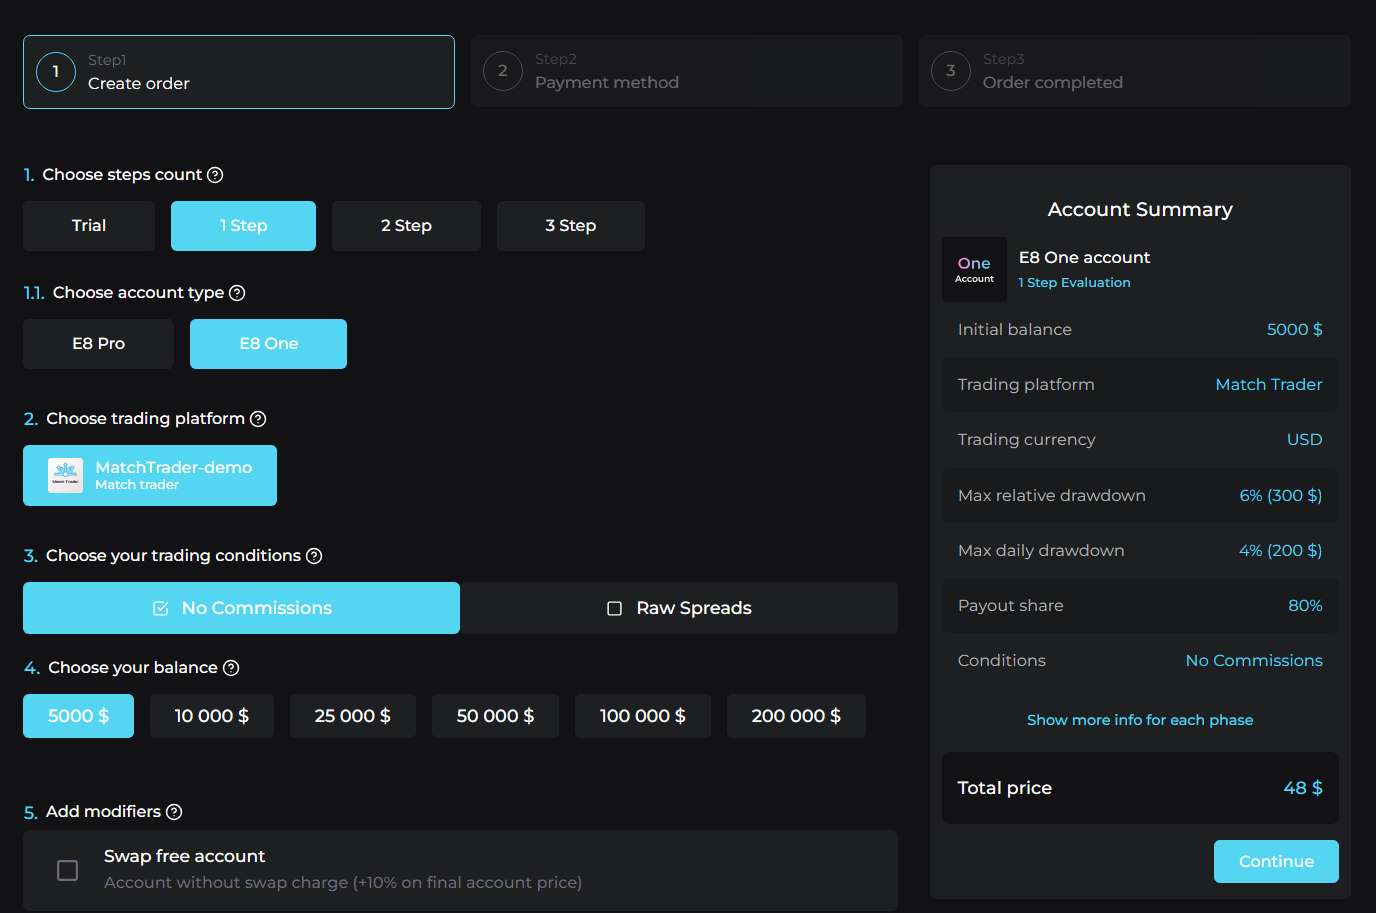Open help icon beside Choose steps count

pyautogui.click(x=215, y=175)
